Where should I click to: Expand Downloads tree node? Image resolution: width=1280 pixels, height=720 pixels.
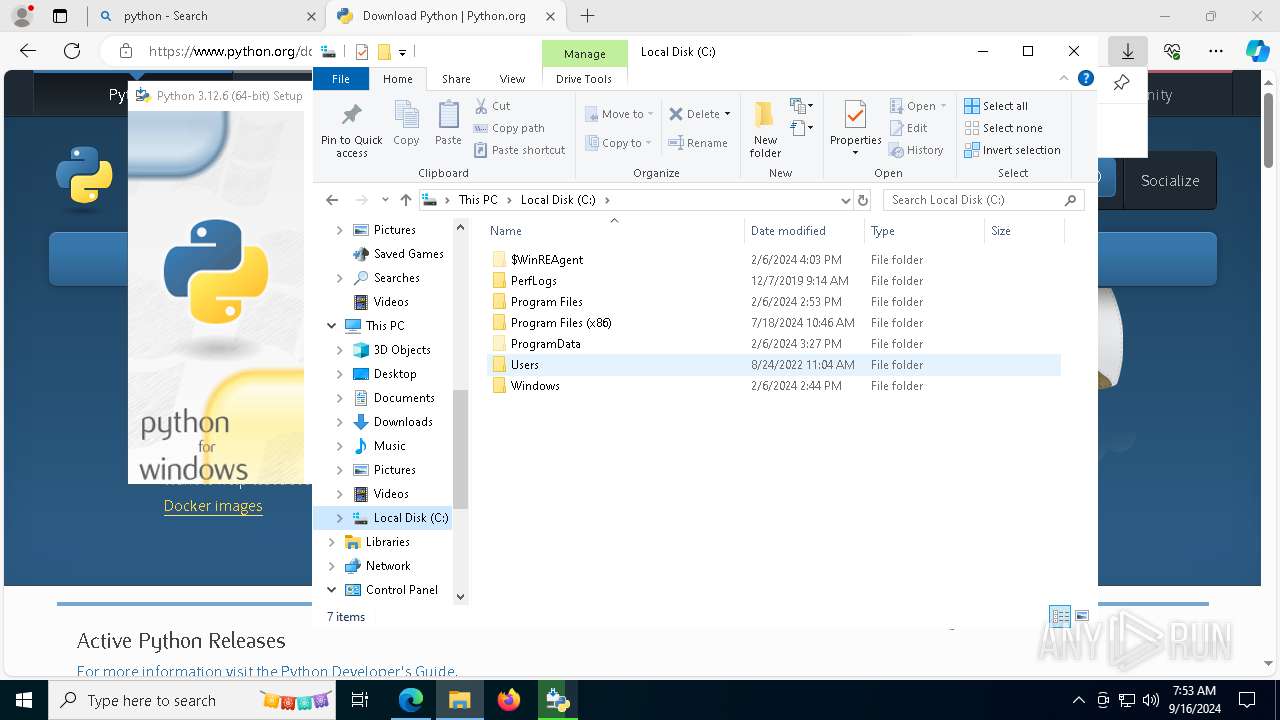point(340,422)
